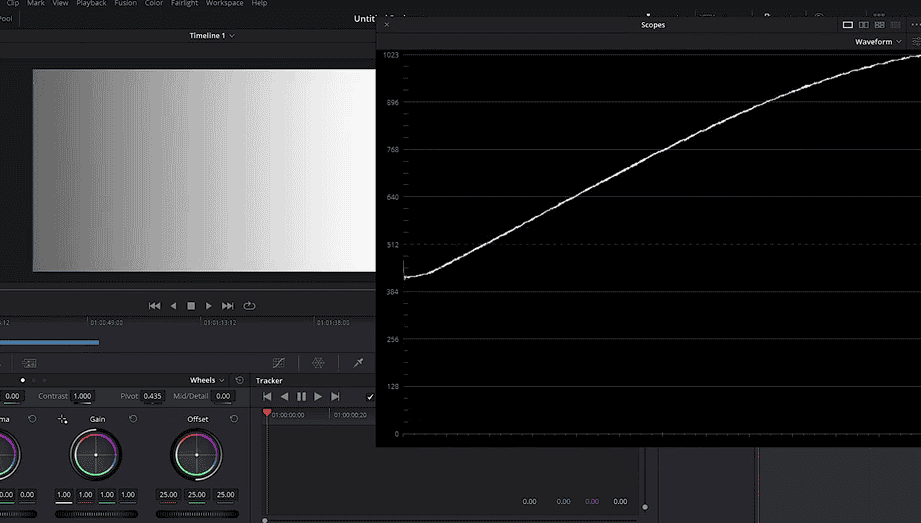921x523 pixels.
Task: Click the Pivot value field 0.435
Action: coord(153,396)
